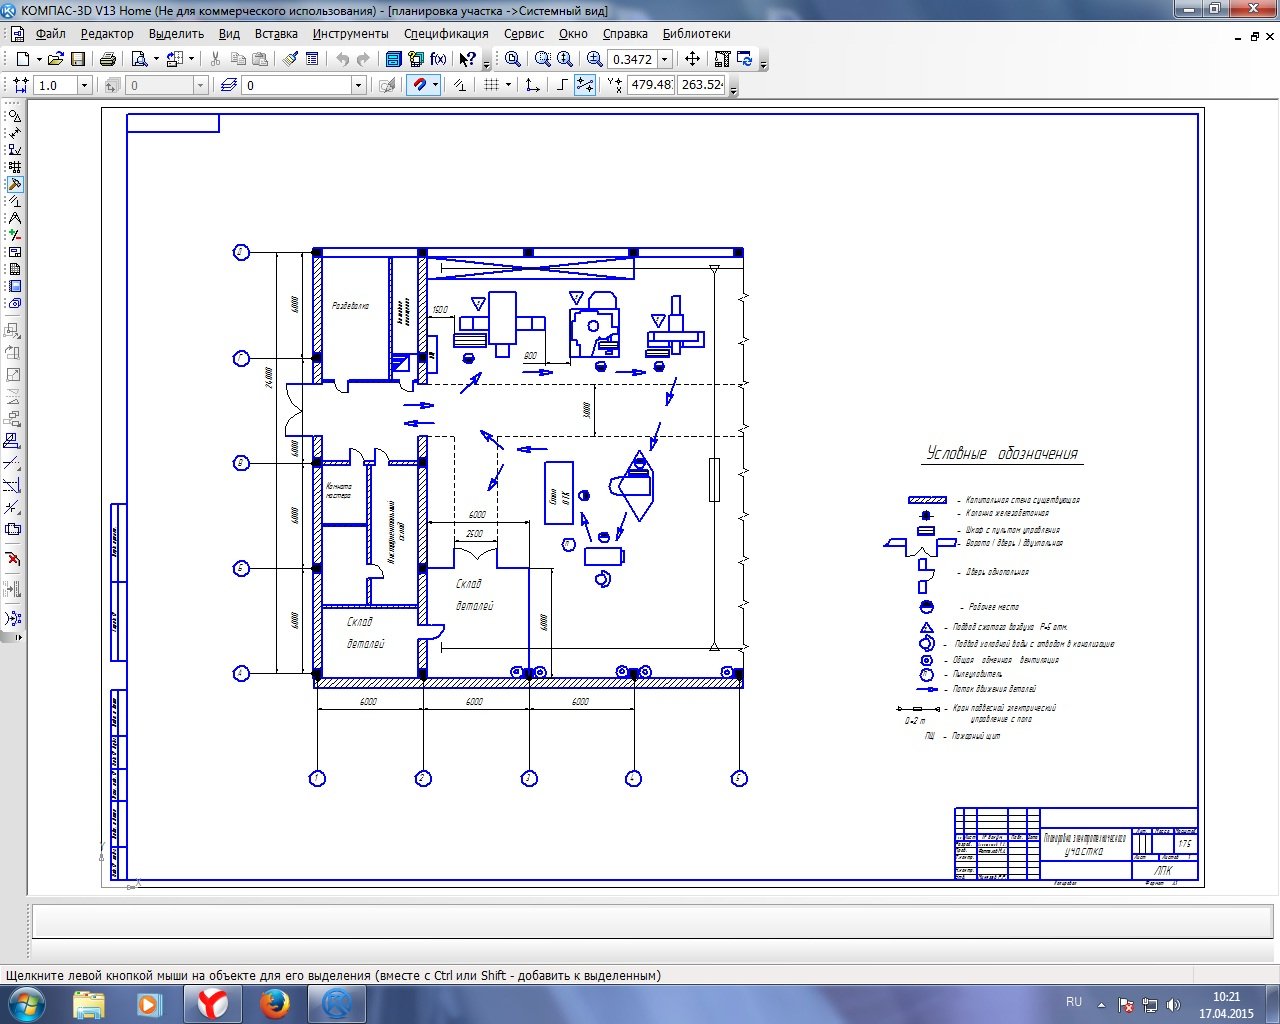Expand the zoom scale 0.3472 dropdown
This screenshot has width=1280, height=1024.
pyautogui.click(x=664, y=59)
